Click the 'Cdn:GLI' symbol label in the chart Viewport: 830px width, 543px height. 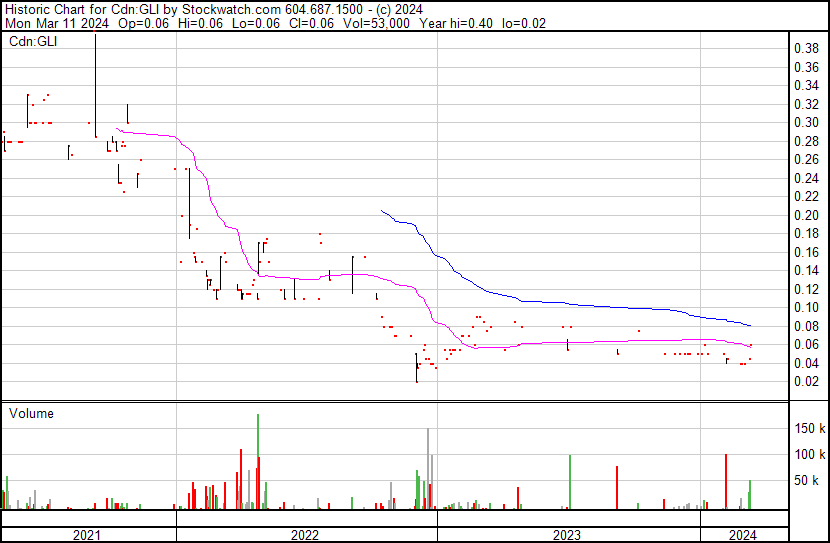pyautogui.click(x=33, y=41)
